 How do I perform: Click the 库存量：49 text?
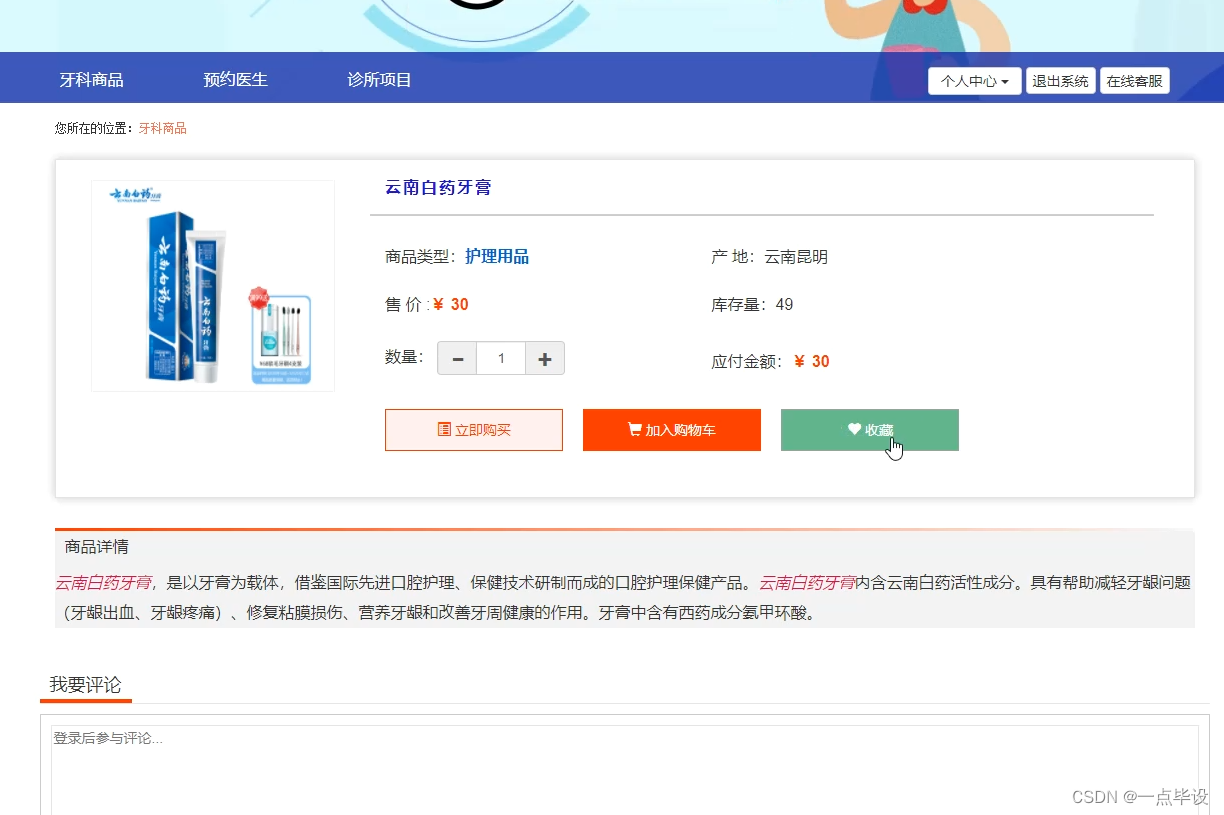pyautogui.click(x=752, y=305)
